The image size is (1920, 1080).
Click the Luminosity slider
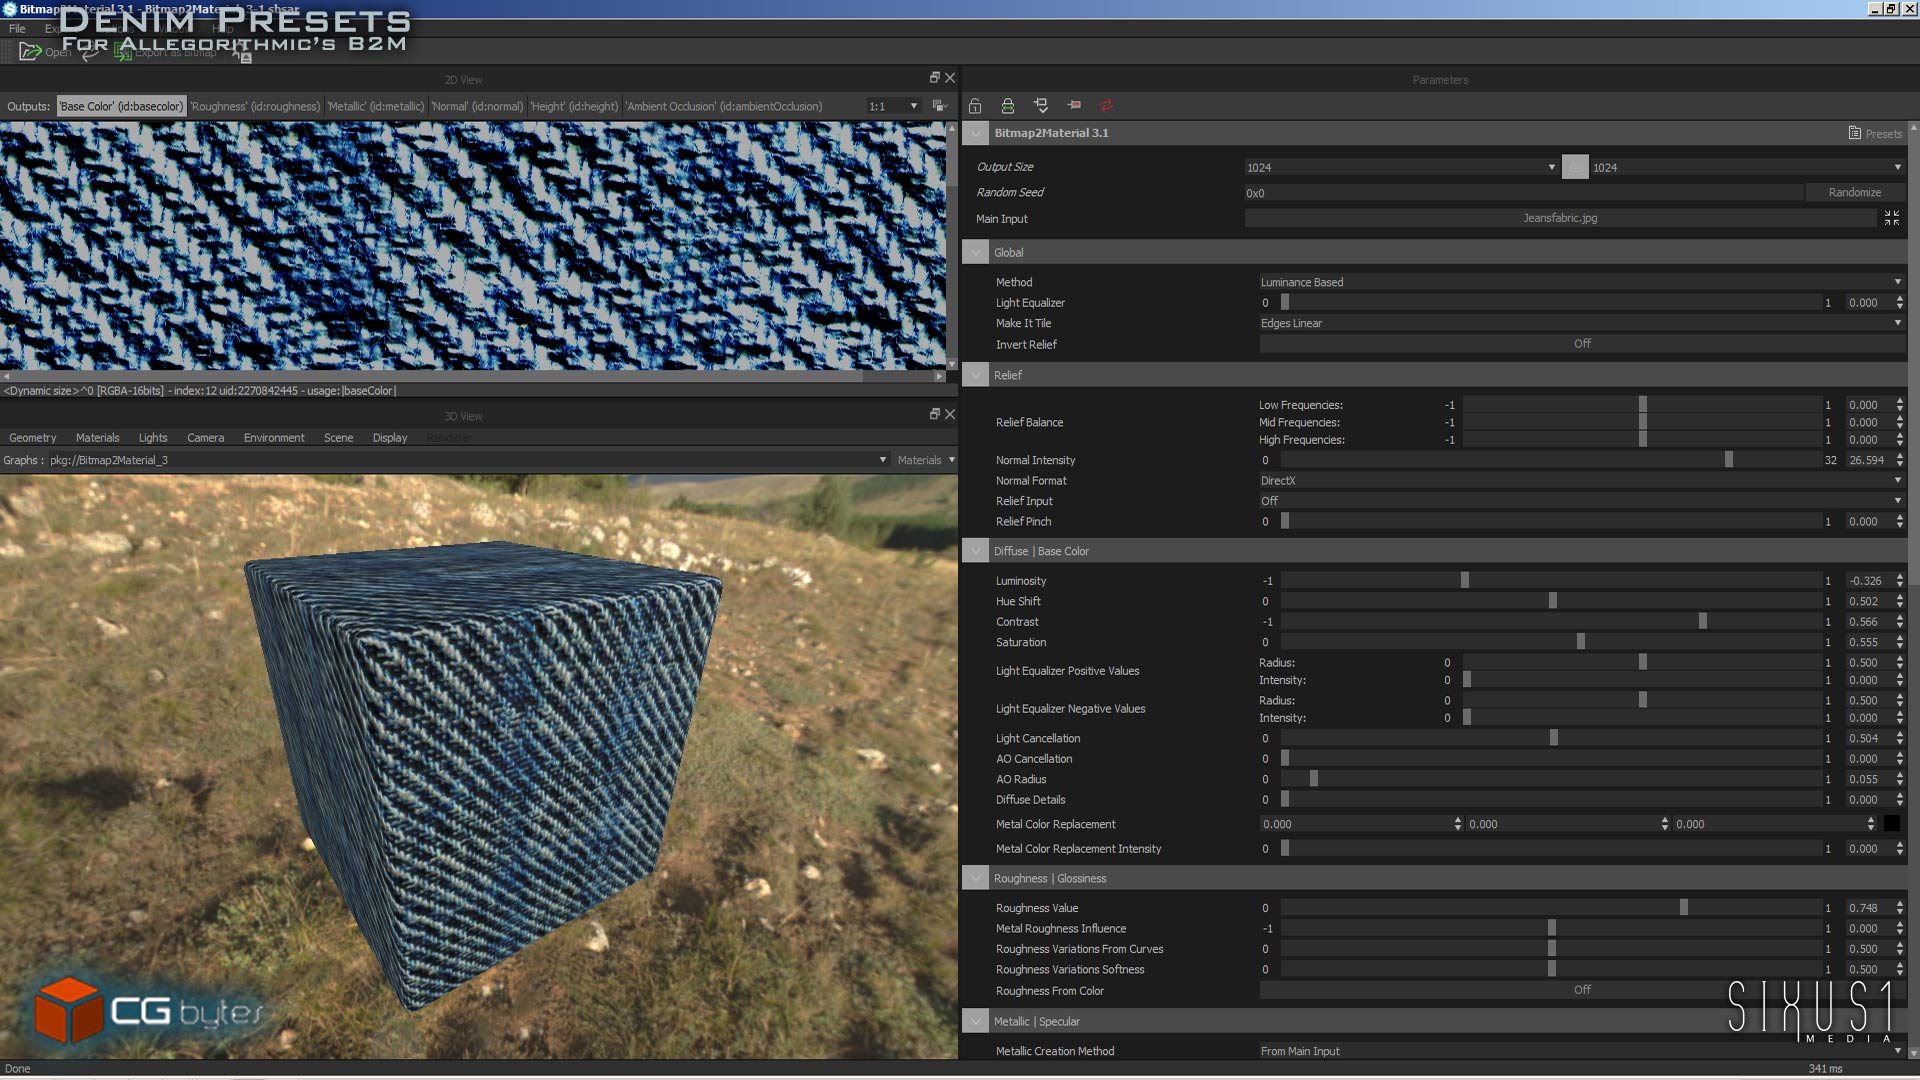pyautogui.click(x=1551, y=581)
